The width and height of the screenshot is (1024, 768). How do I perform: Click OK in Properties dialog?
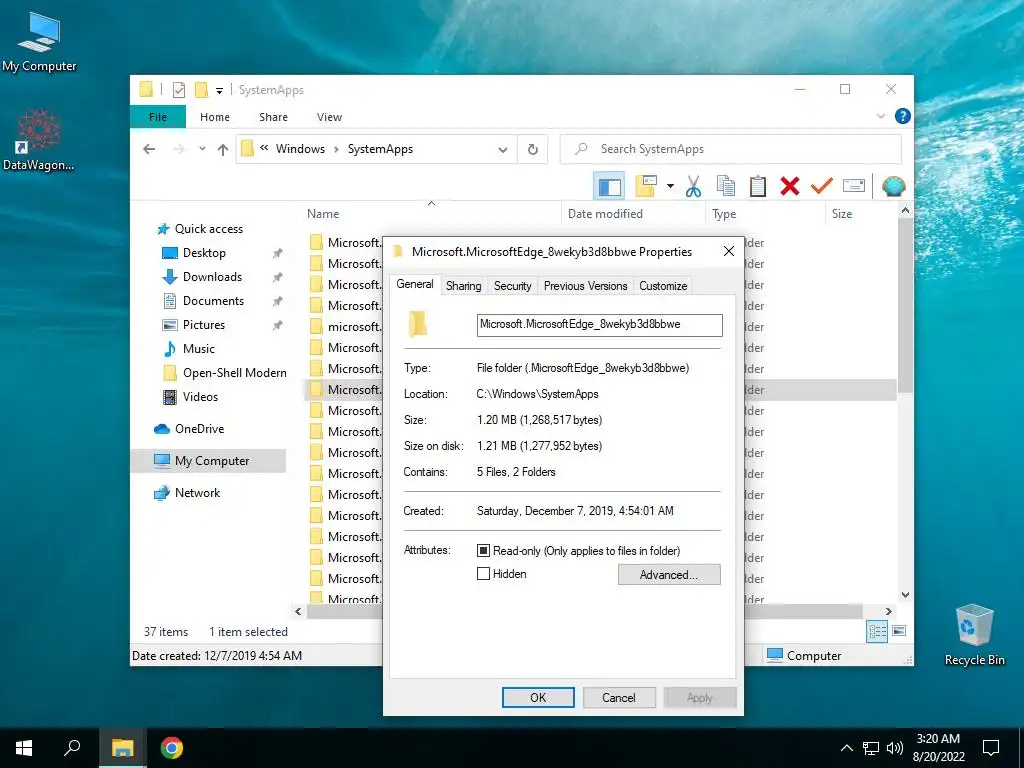(x=538, y=697)
